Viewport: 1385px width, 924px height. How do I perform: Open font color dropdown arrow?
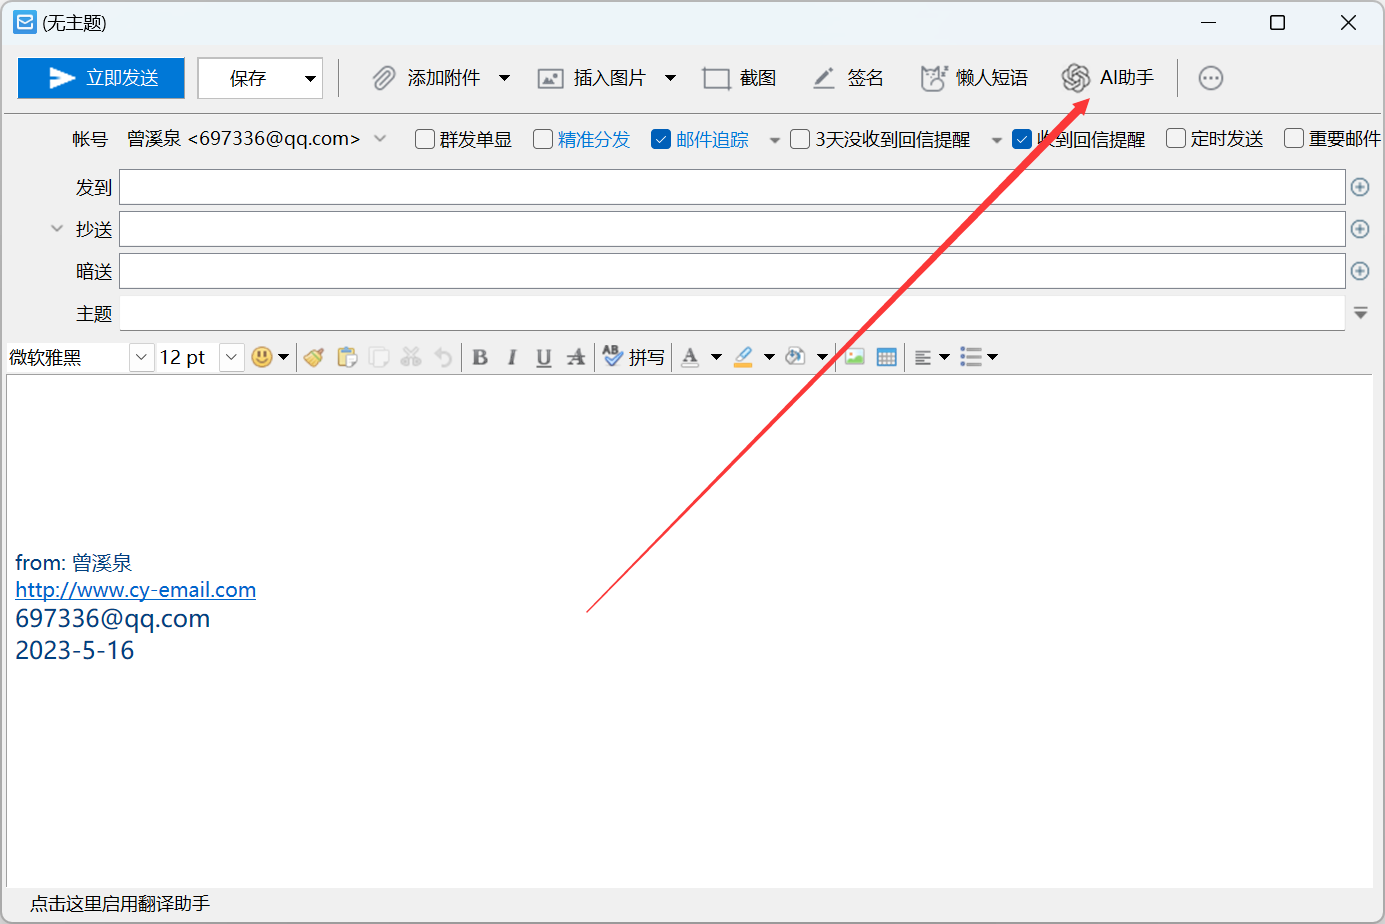(716, 357)
